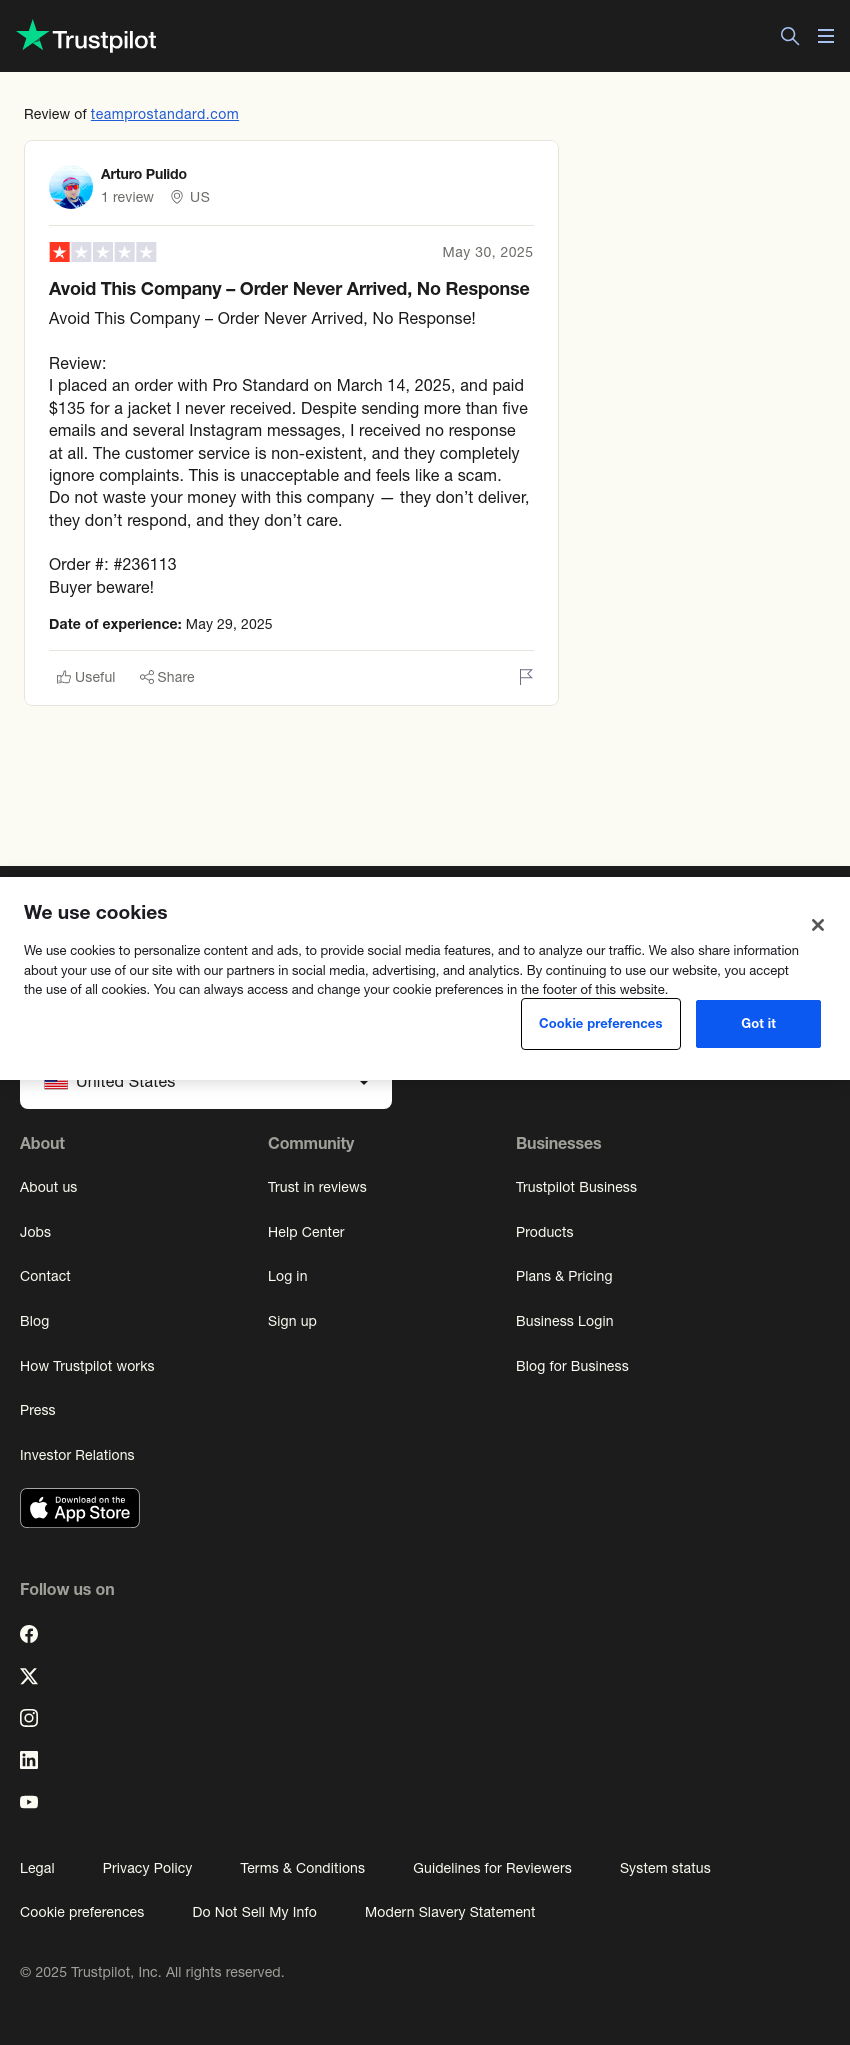Close the cookie banner with the X
Viewport: 850px width, 2045px height.
[818, 925]
